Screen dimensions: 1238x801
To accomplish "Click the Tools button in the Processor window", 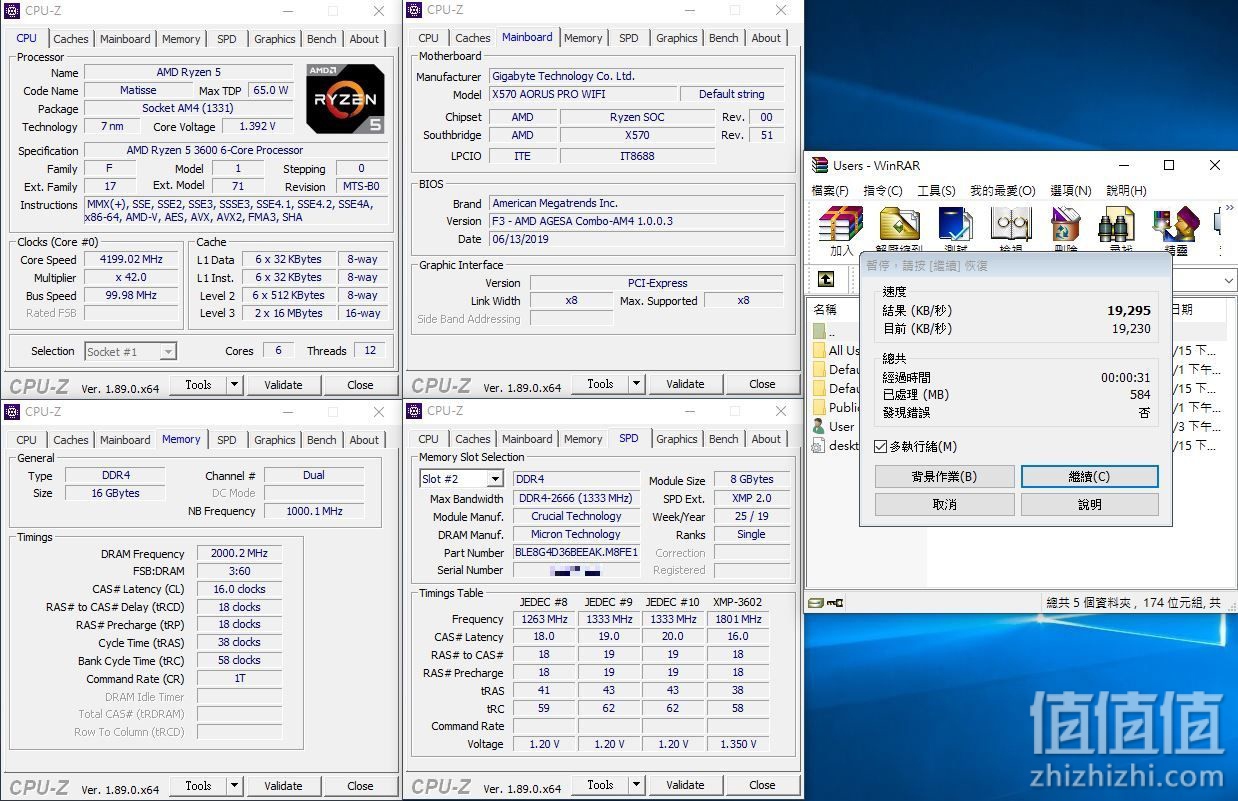I will [x=198, y=384].
